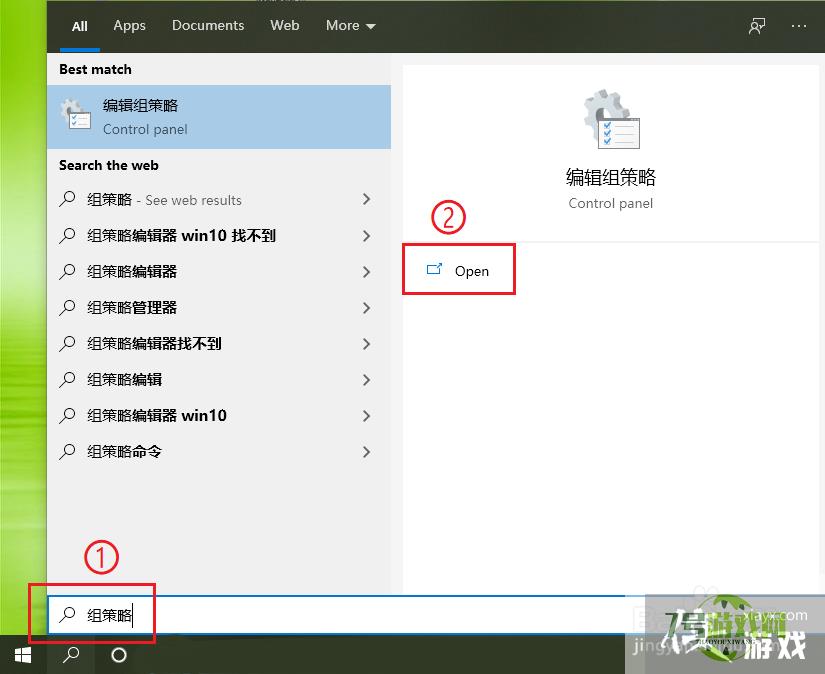Select the suggestion row ending in 组策略编辑器 win10
Image resolution: width=825 pixels, height=674 pixels.
219,416
